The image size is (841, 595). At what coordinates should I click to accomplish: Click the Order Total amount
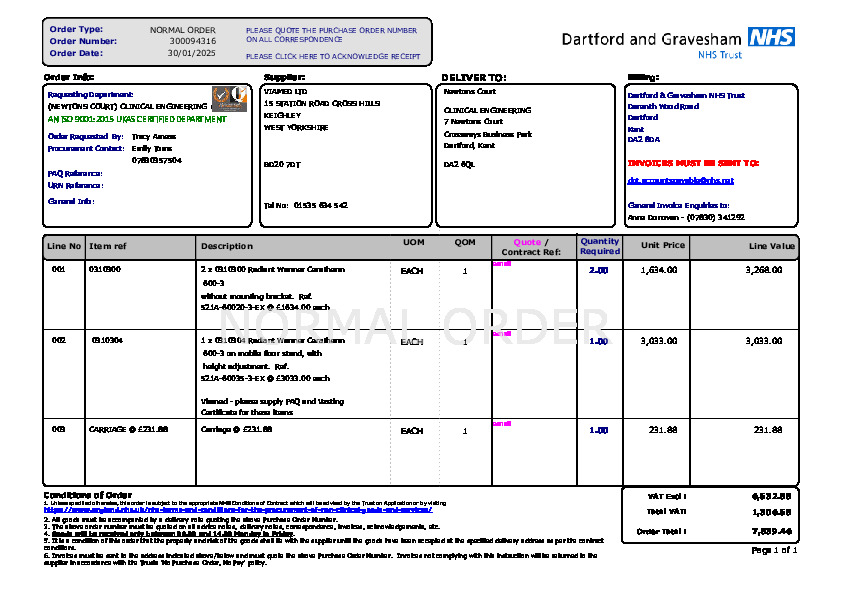(771, 531)
